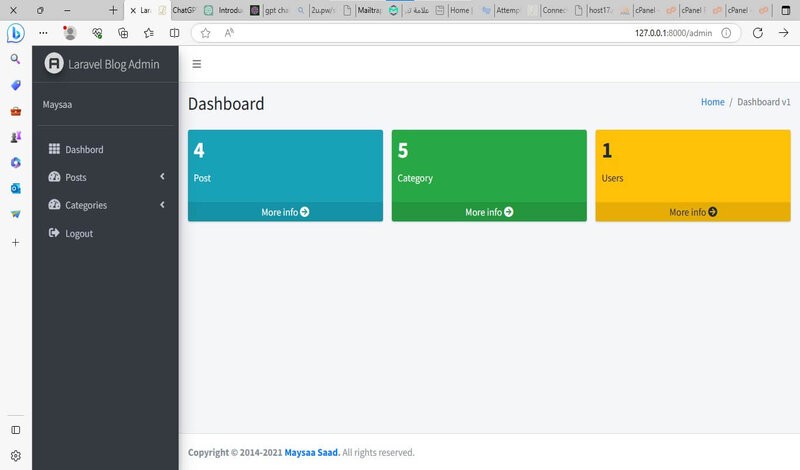Click Logout in sidebar
800x470 pixels.
[x=105, y=233]
